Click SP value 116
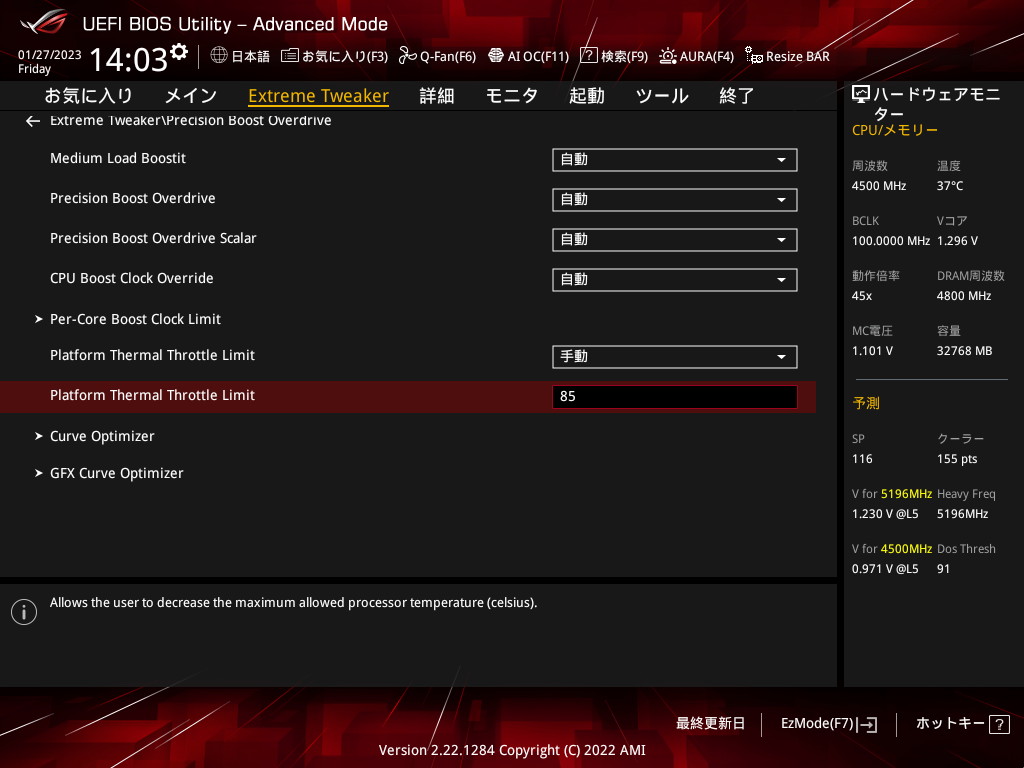This screenshot has height=768, width=1024. pyautogui.click(x=862, y=459)
